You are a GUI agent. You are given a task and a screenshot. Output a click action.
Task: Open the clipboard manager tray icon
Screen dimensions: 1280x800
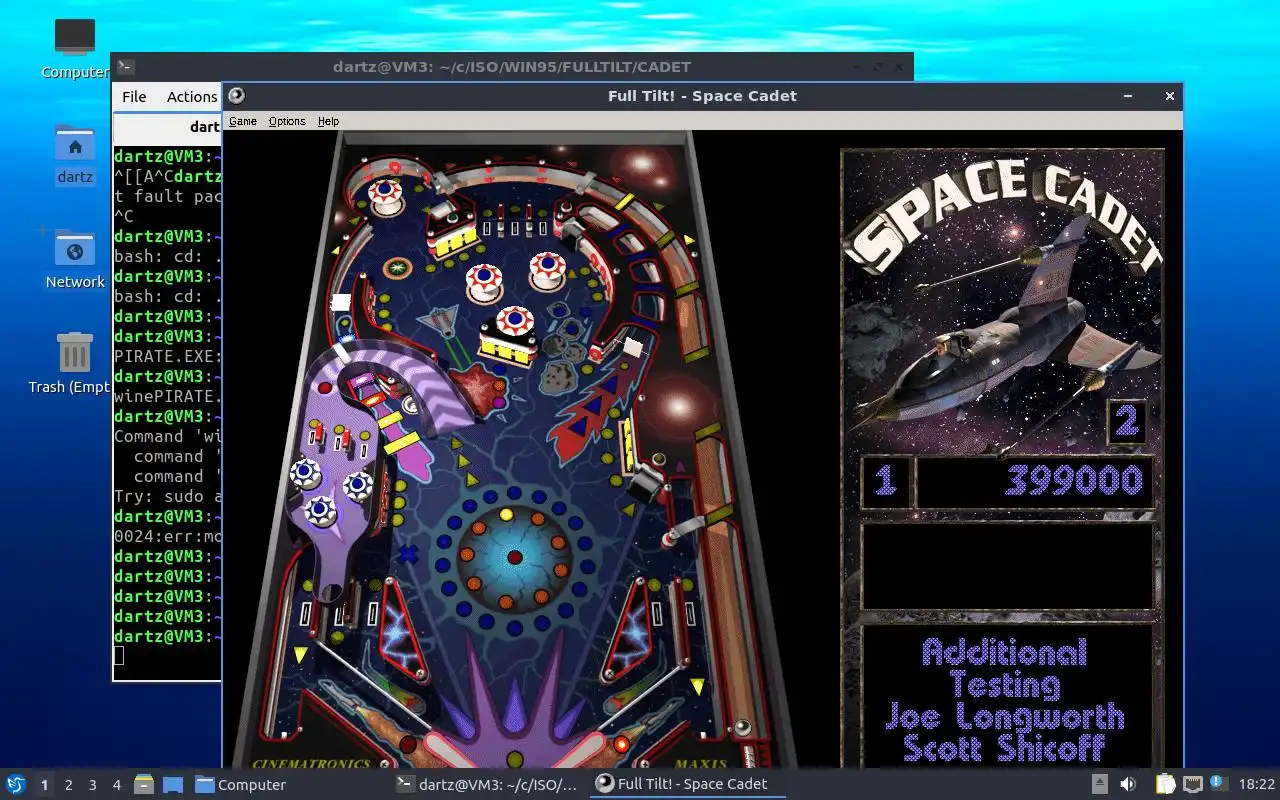tap(1165, 784)
